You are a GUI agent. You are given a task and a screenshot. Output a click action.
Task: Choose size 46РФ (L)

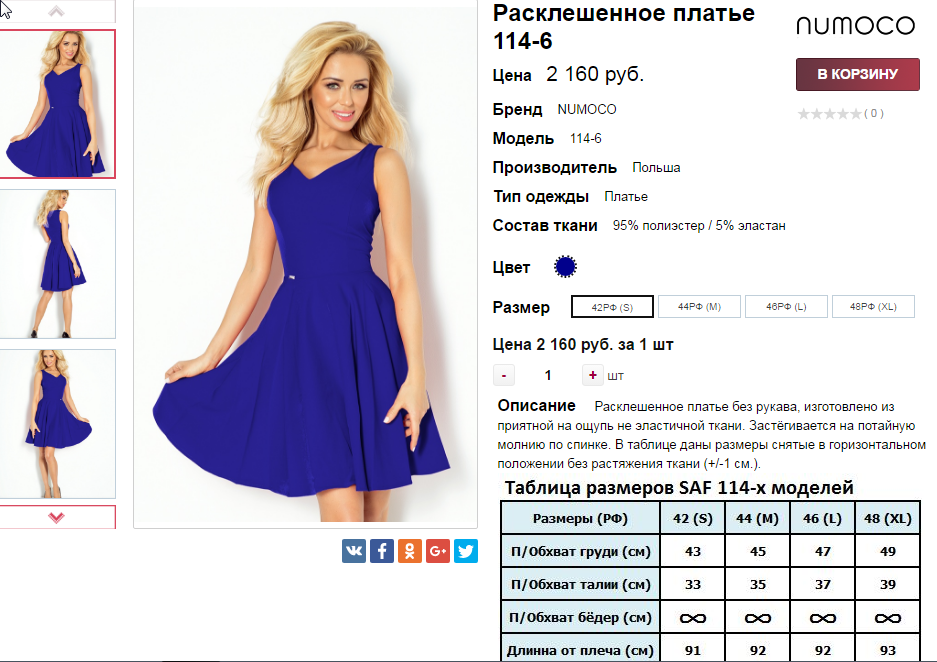[786, 307]
